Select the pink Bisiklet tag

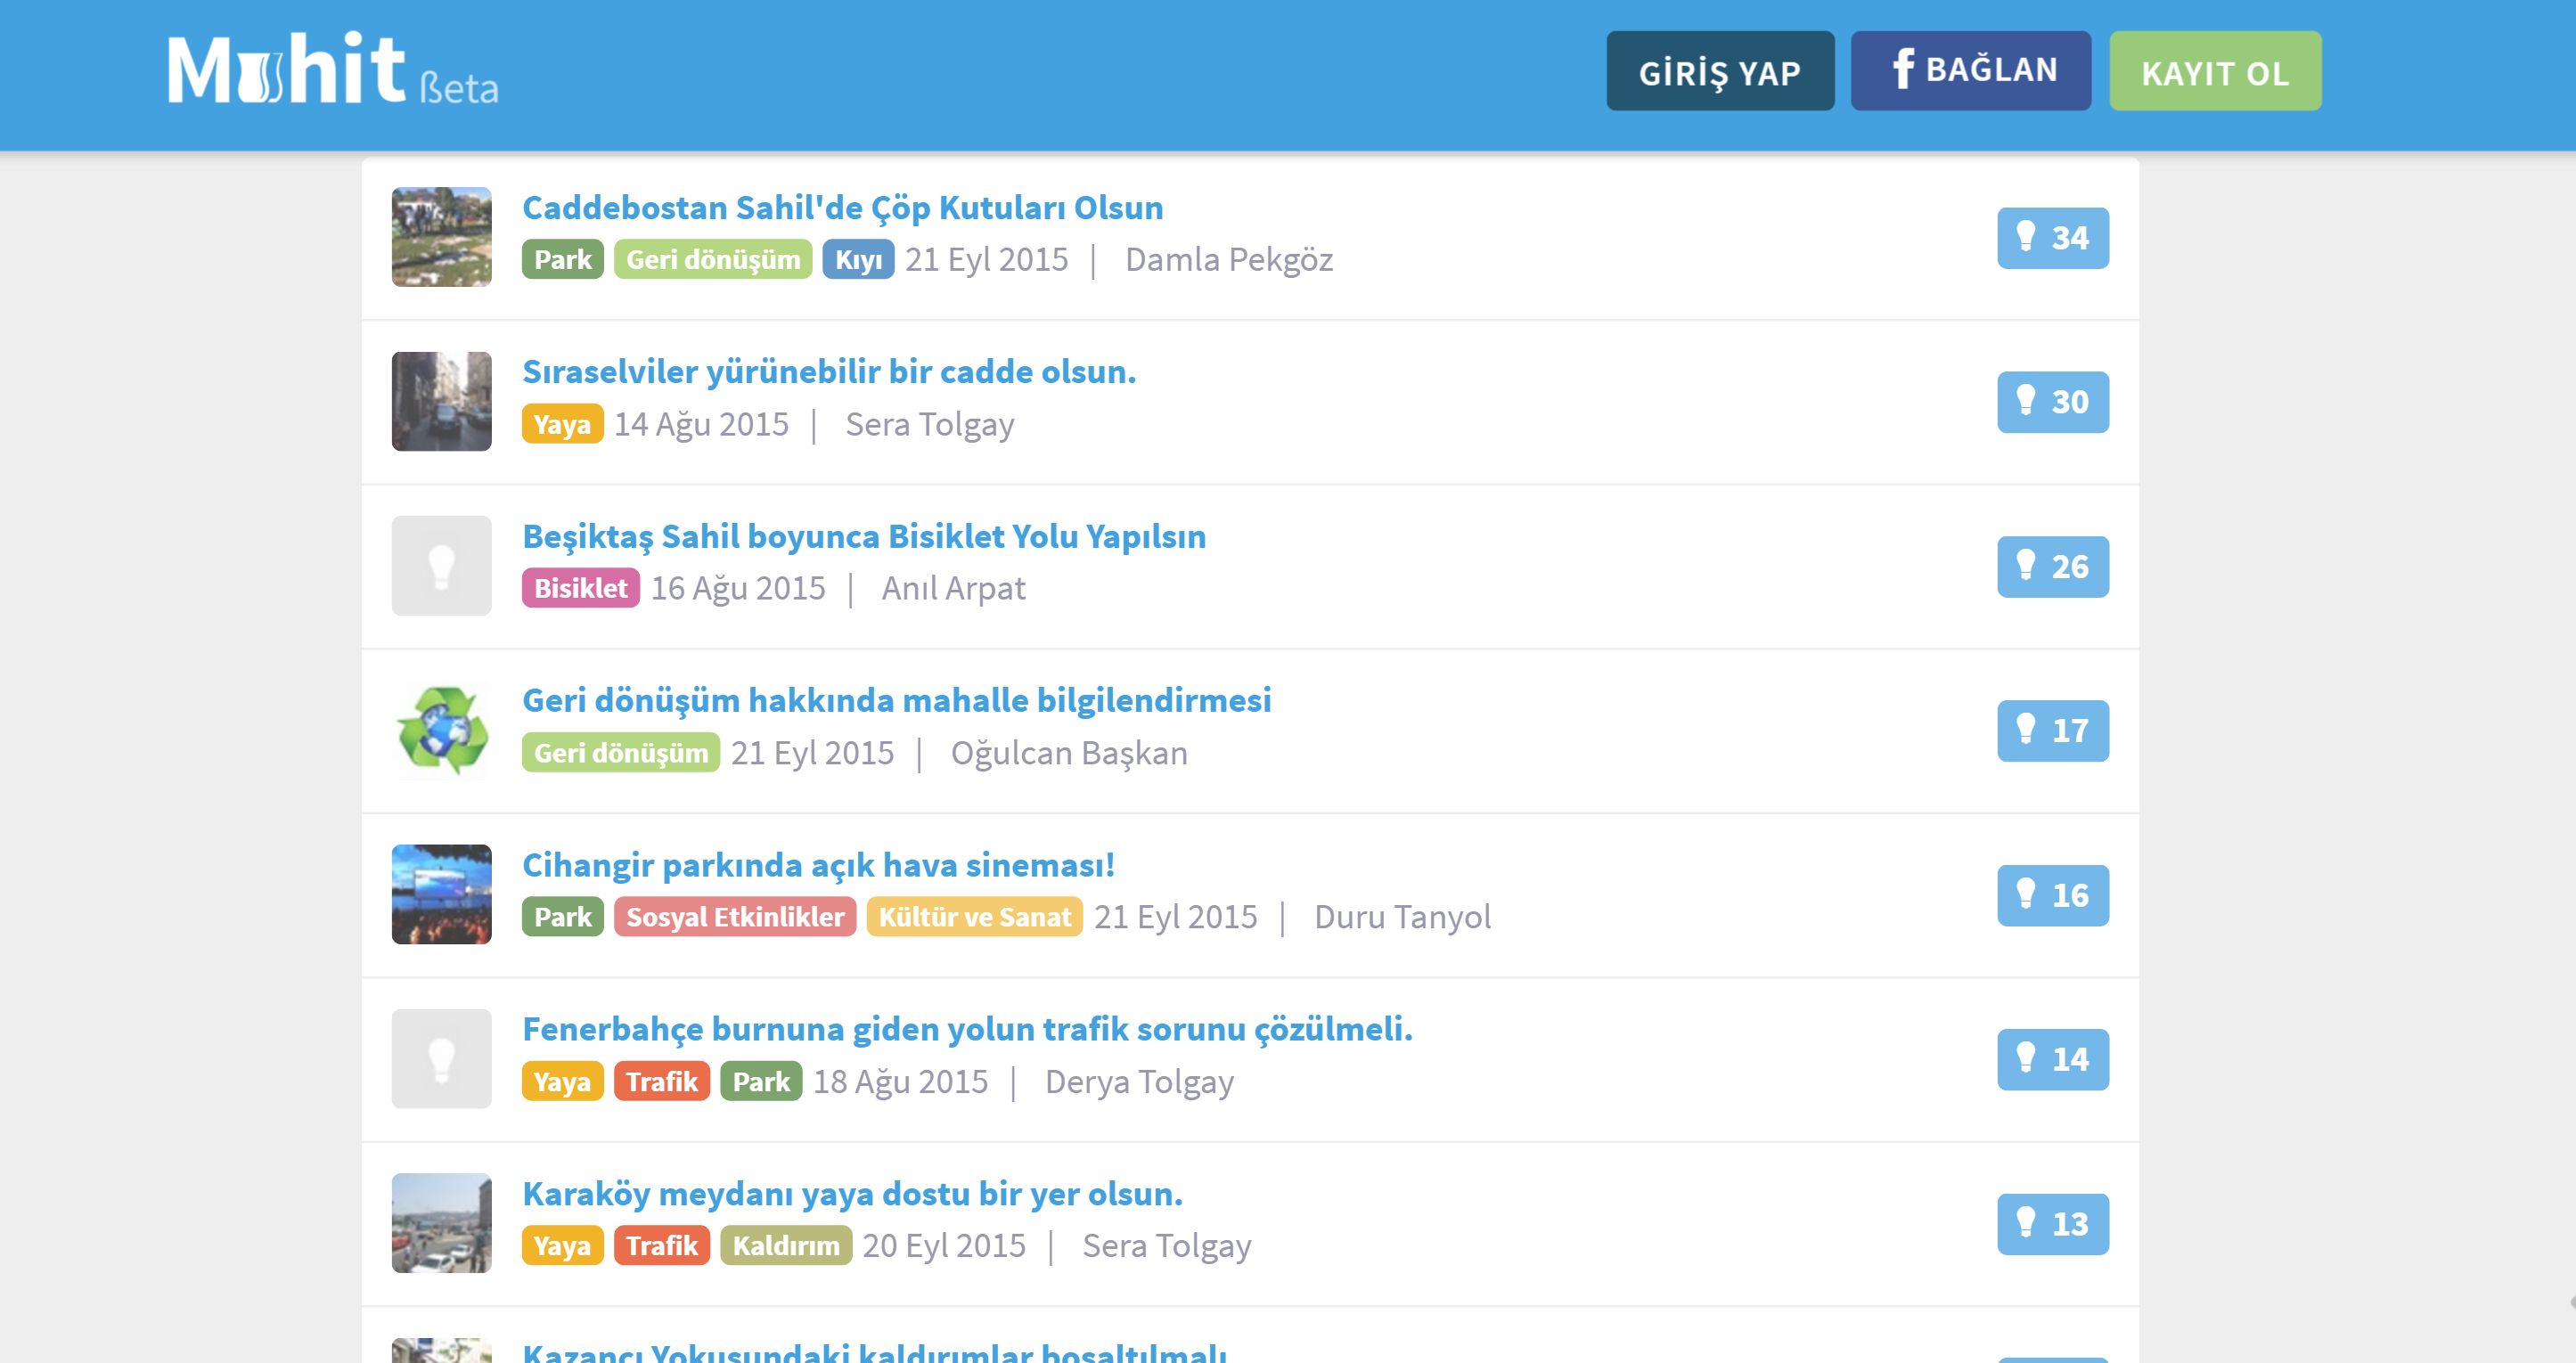tap(580, 588)
